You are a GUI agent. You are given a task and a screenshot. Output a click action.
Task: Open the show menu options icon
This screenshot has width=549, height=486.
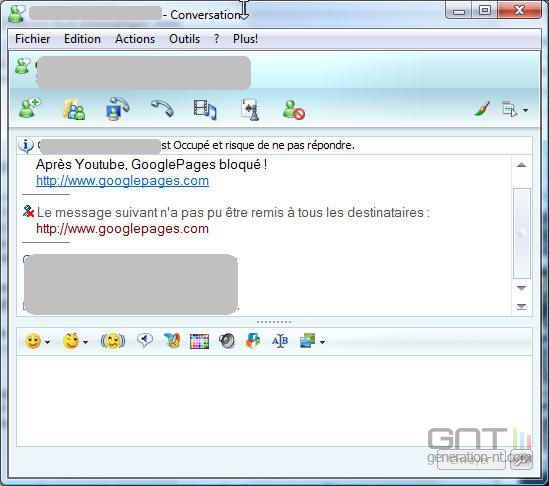click(x=509, y=109)
